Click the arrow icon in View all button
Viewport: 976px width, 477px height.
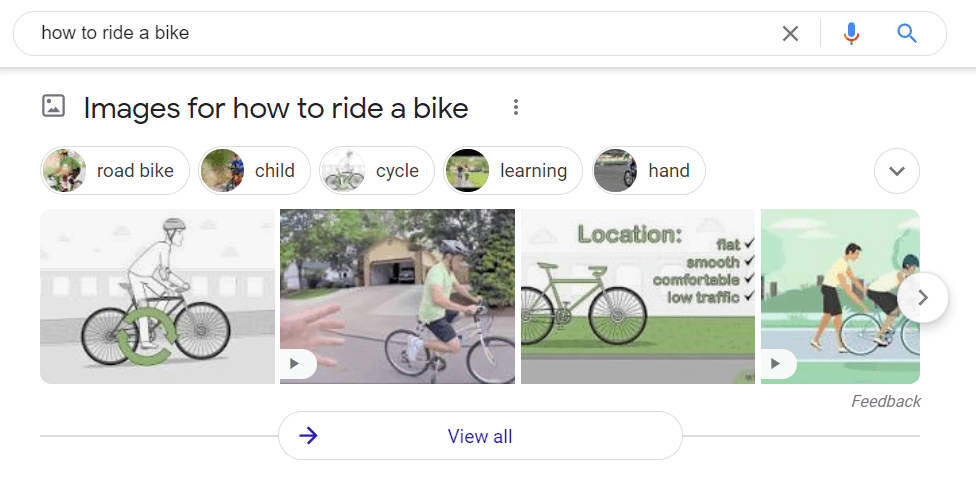308,435
